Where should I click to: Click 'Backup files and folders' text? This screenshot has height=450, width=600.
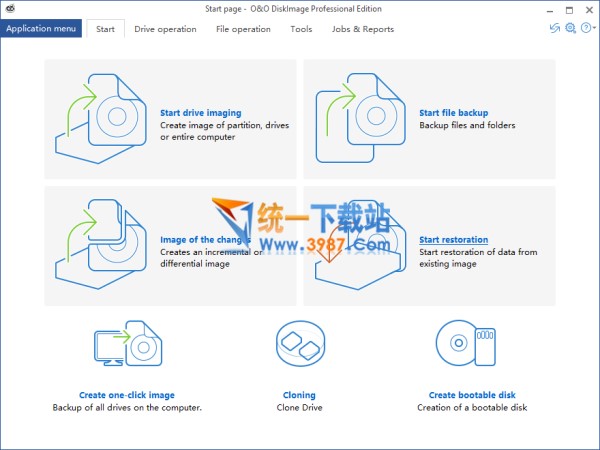tap(467, 125)
